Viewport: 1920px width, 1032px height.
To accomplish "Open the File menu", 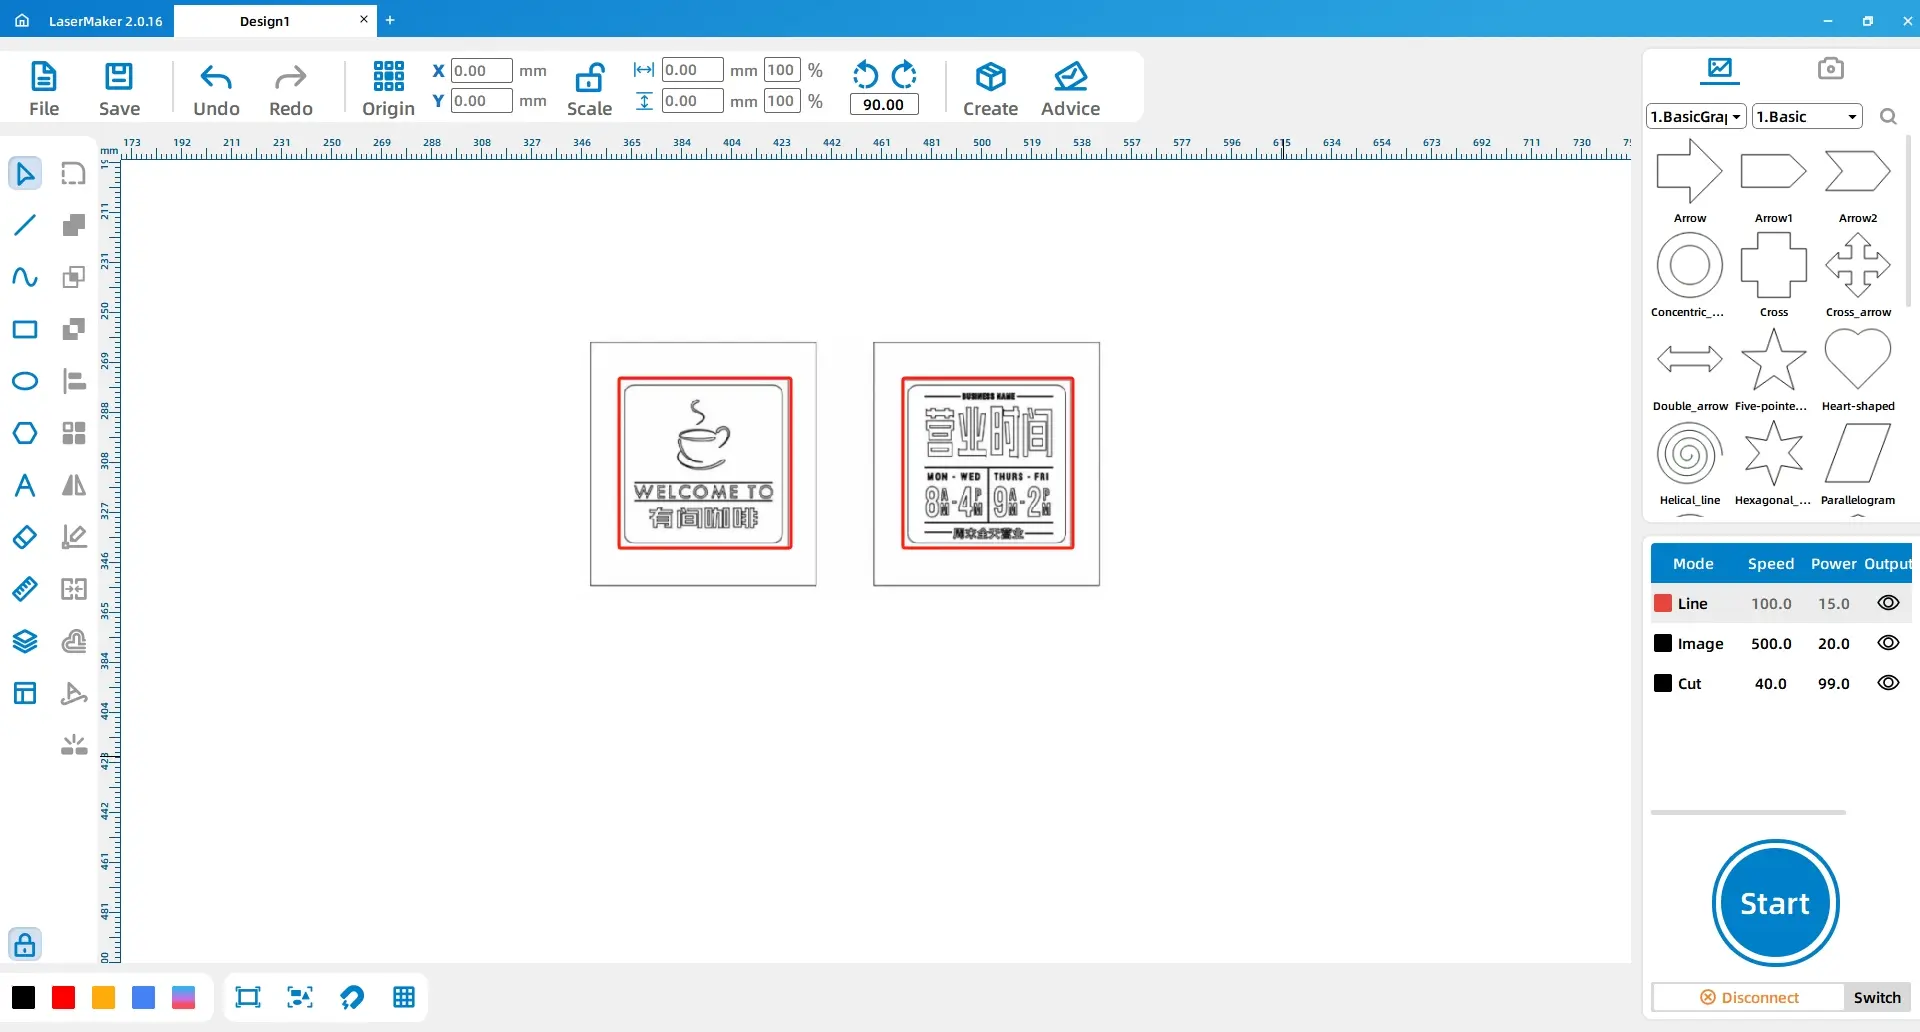I will [44, 88].
